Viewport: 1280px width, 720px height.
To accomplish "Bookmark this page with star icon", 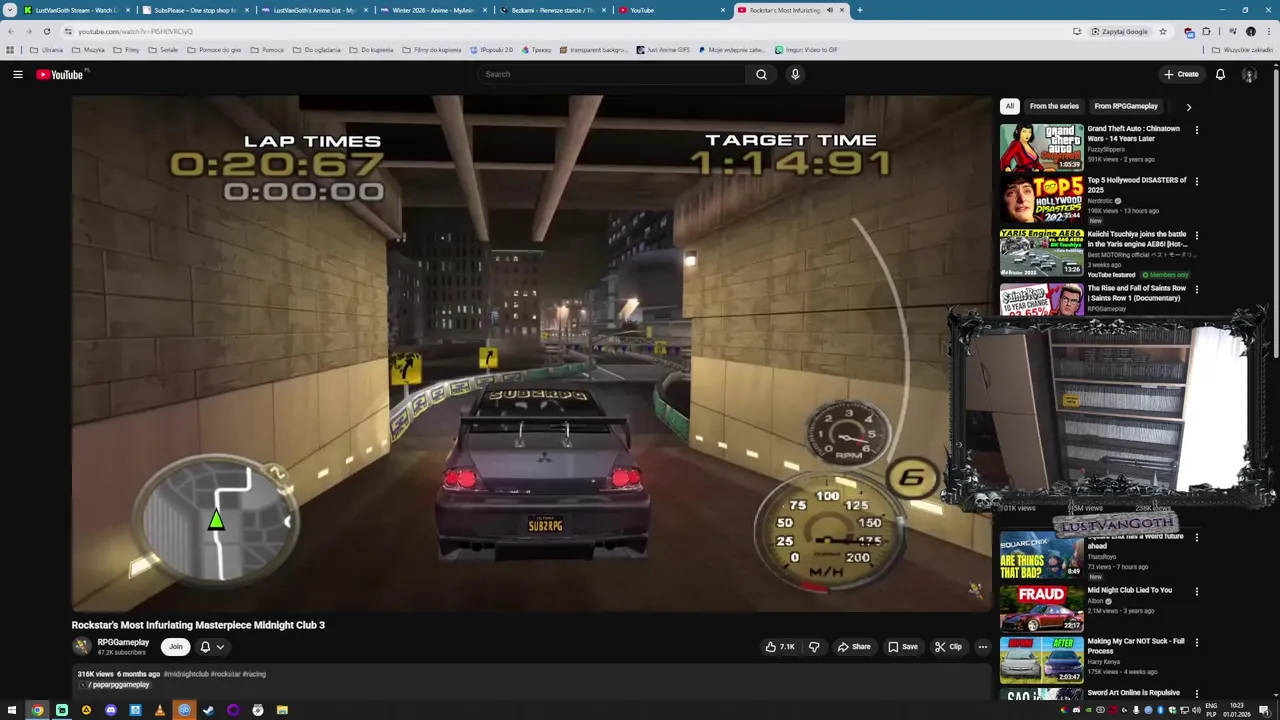I will point(1162,31).
